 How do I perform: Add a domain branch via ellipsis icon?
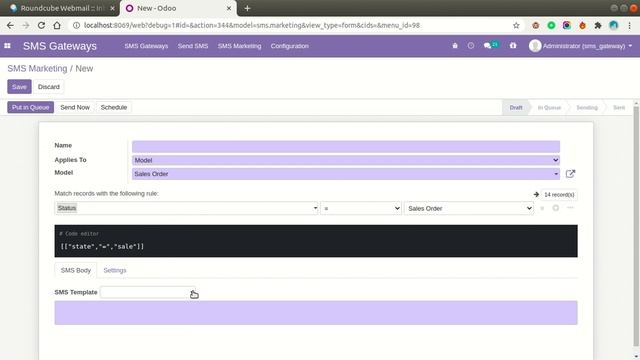(x=570, y=208)
